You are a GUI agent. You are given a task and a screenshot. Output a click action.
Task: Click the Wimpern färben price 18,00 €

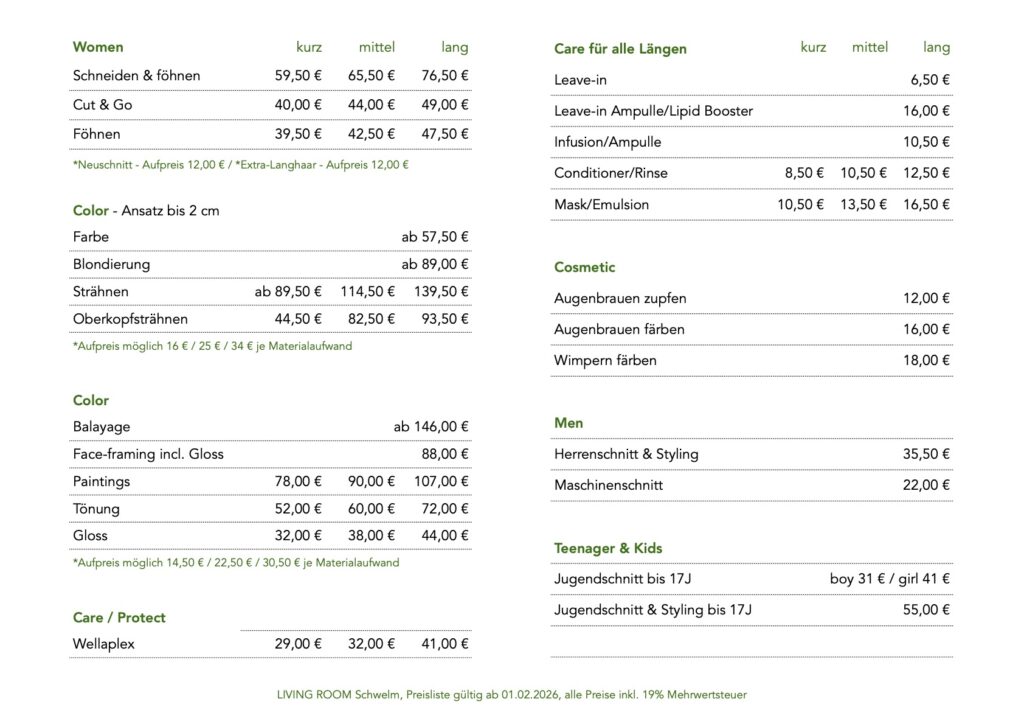[926, 360]
